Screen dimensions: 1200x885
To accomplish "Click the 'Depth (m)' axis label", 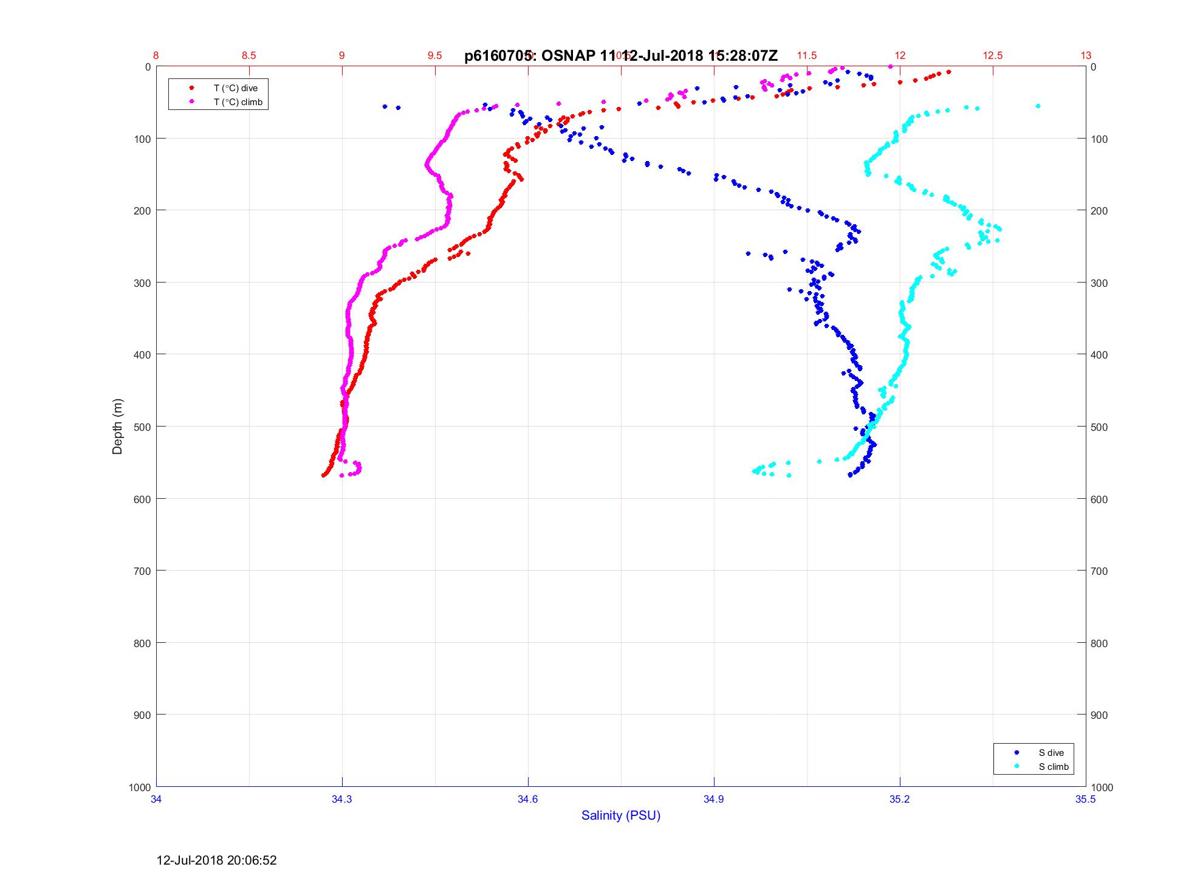I will point(117,426).
